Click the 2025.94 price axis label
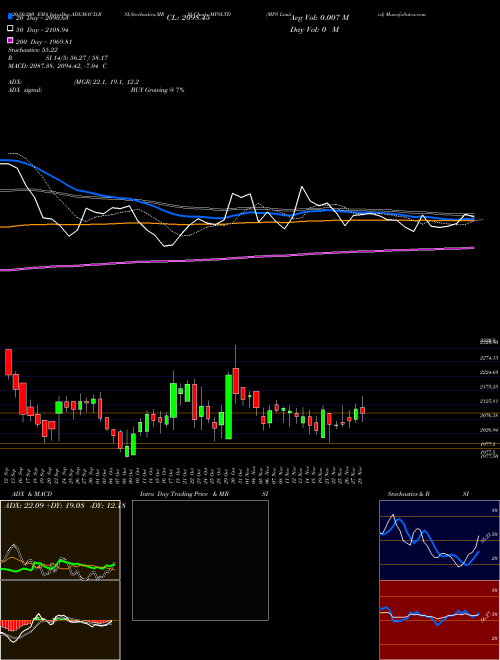Viewport: 500px width, 660px height. click(489, 430)
